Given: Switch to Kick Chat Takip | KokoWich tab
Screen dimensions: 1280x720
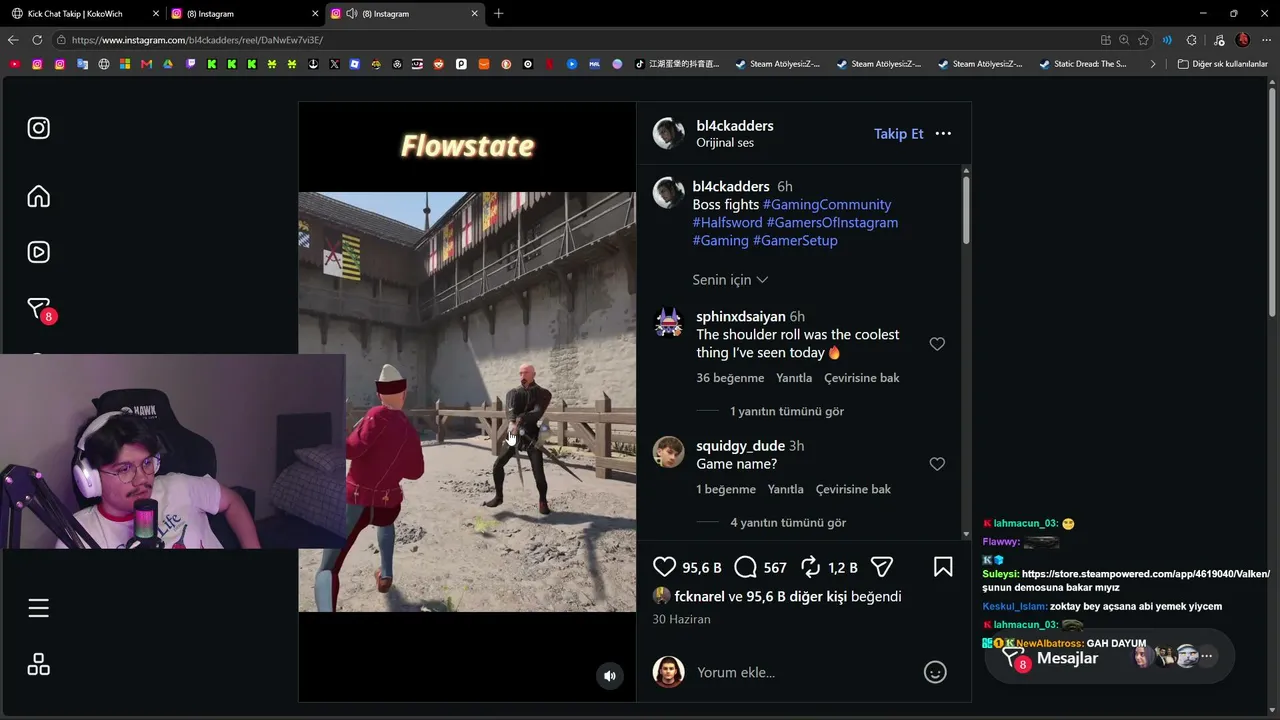Looking at the screenshot, I should 85,14.
